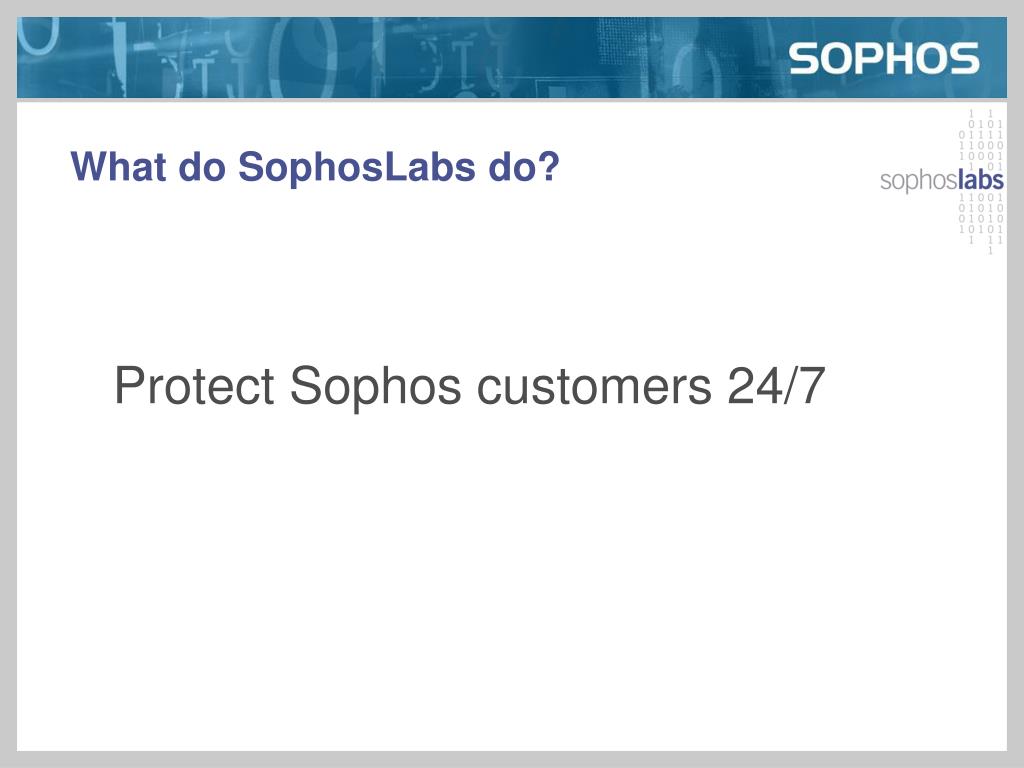
Task: Select the binary digits above sophoslabs logo
Action: [981, 140]
